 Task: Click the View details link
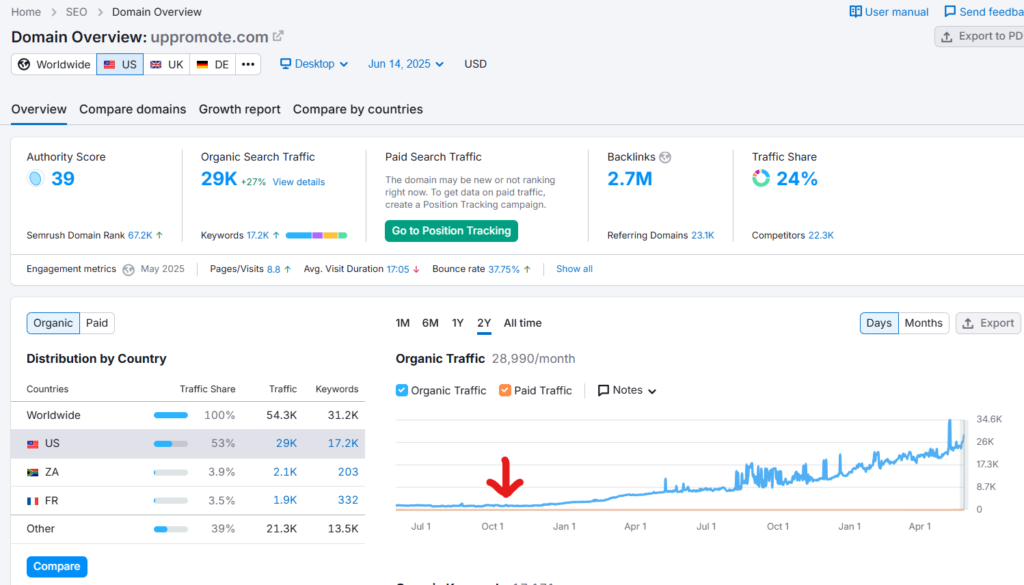(298, 182)
